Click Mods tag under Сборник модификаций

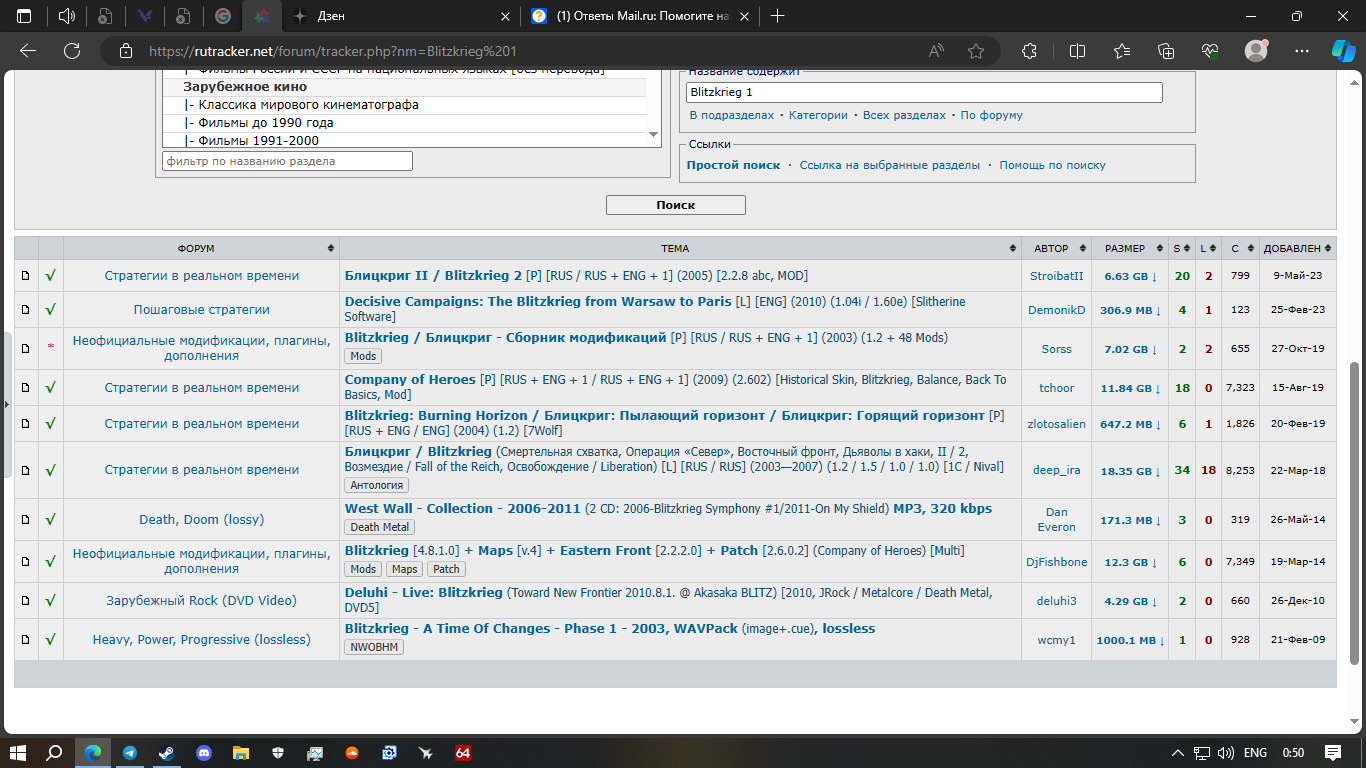[363, 356]
